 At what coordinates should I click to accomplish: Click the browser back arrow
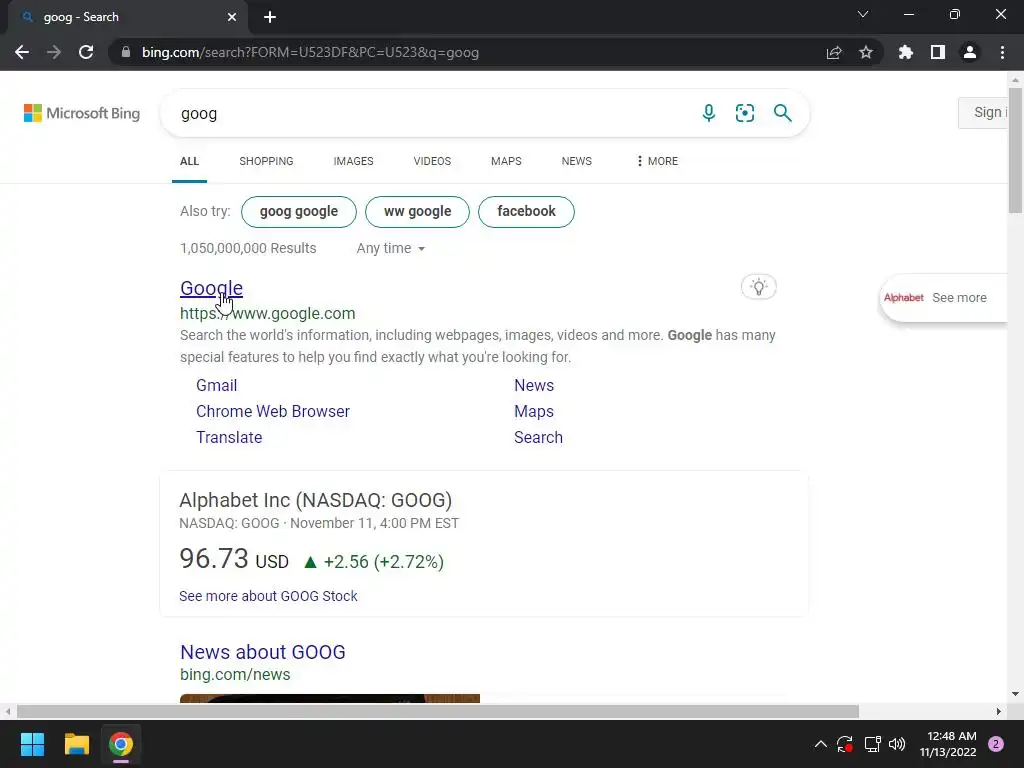pos(22,52)
